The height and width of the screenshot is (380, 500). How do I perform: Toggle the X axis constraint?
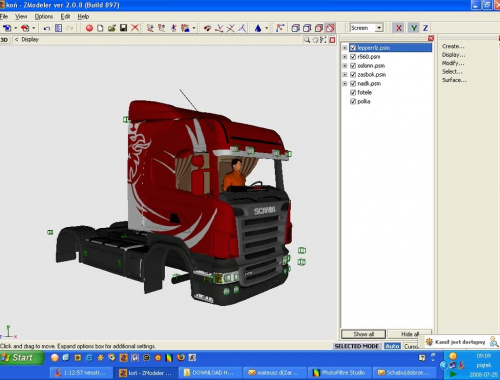click(x=399, y=28)
